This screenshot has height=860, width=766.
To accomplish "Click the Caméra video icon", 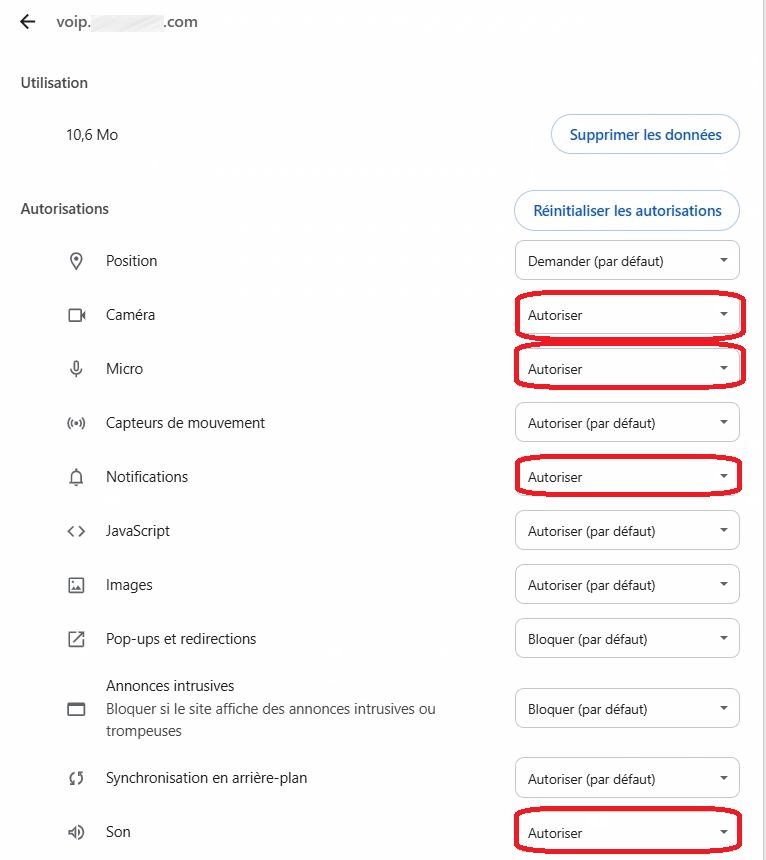I will pos(76,315).
